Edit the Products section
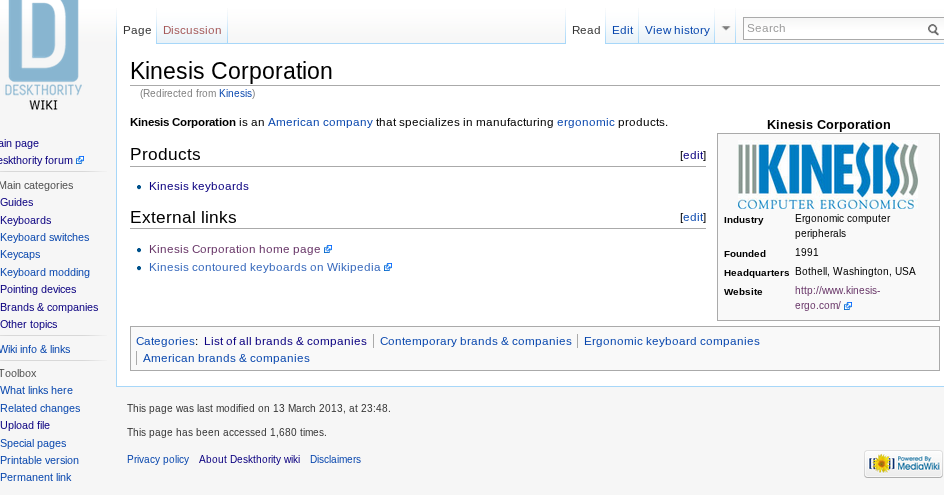This screenshot has height=495, width=944. 693,155
